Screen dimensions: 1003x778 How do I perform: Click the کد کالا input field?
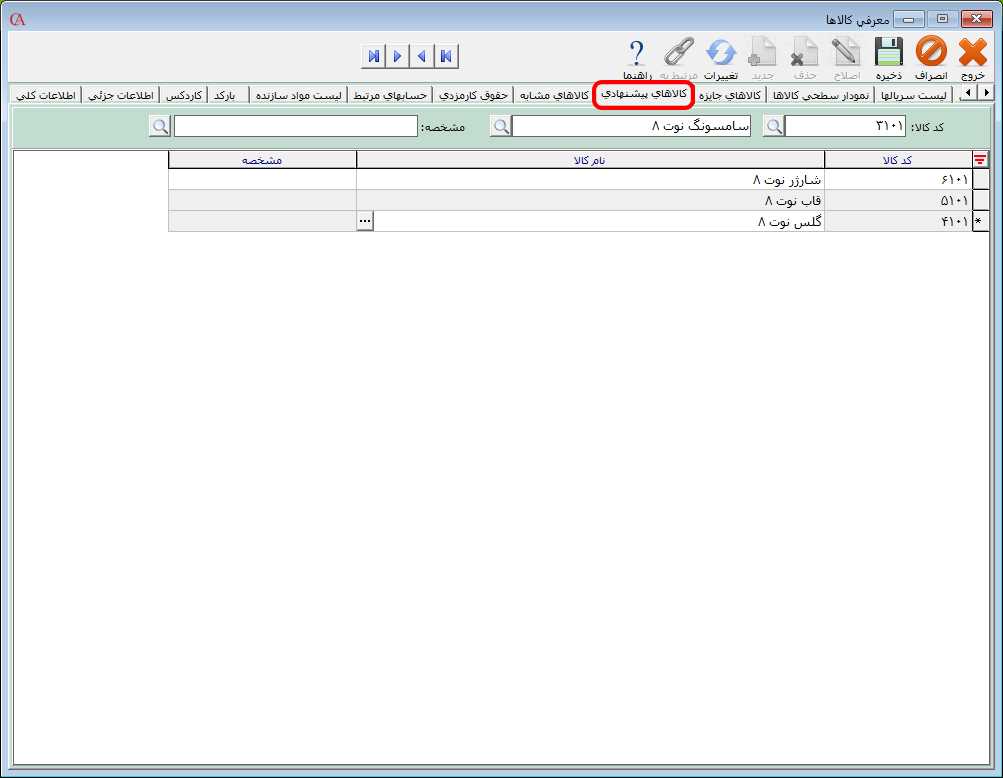click(x=846, y=126)
